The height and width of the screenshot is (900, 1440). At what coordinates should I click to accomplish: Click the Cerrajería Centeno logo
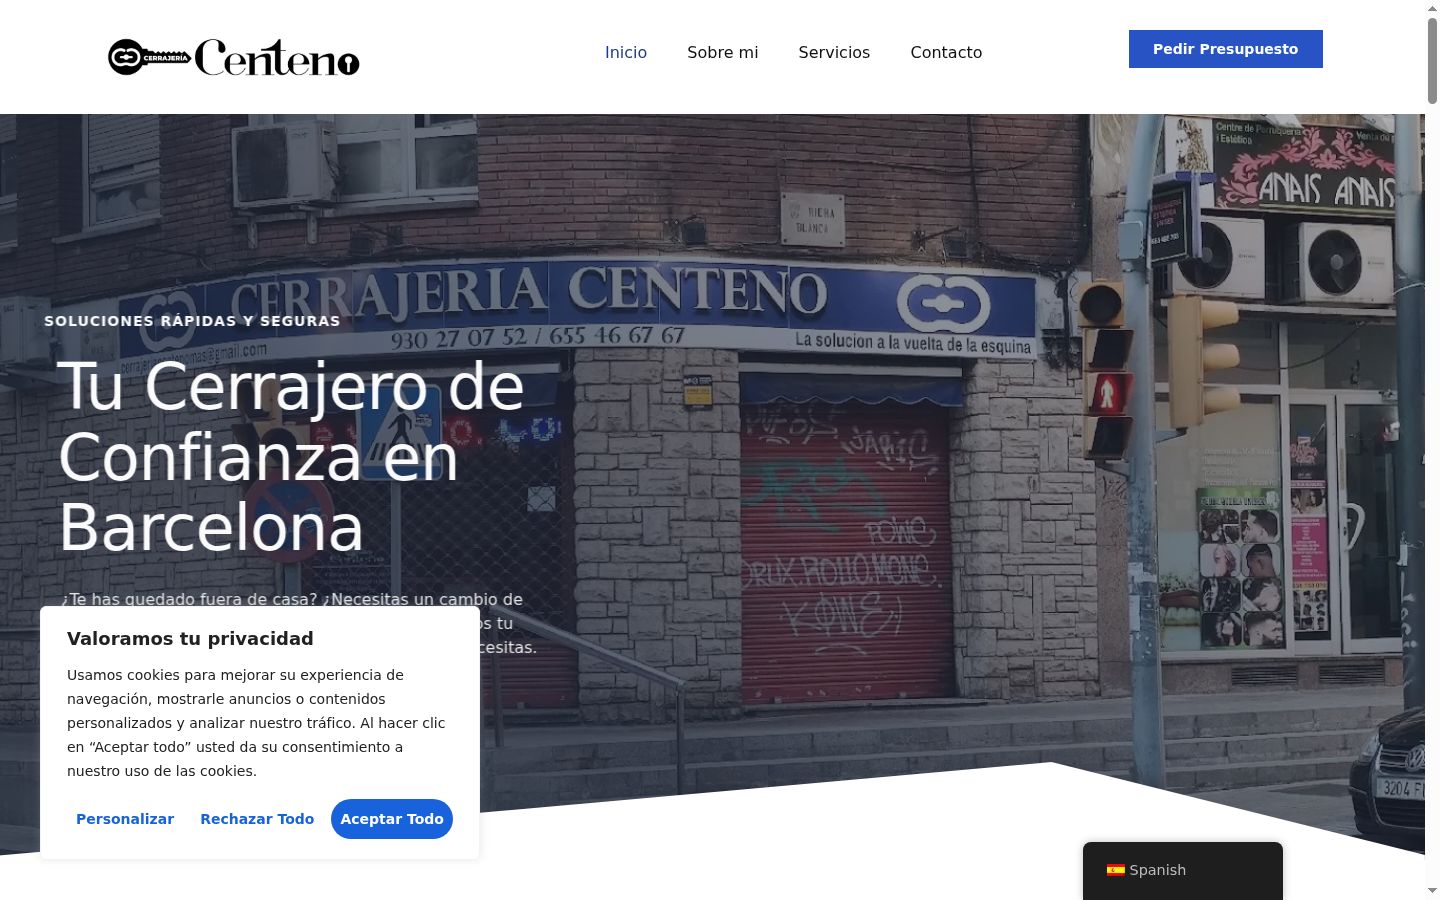click(234, 57)
